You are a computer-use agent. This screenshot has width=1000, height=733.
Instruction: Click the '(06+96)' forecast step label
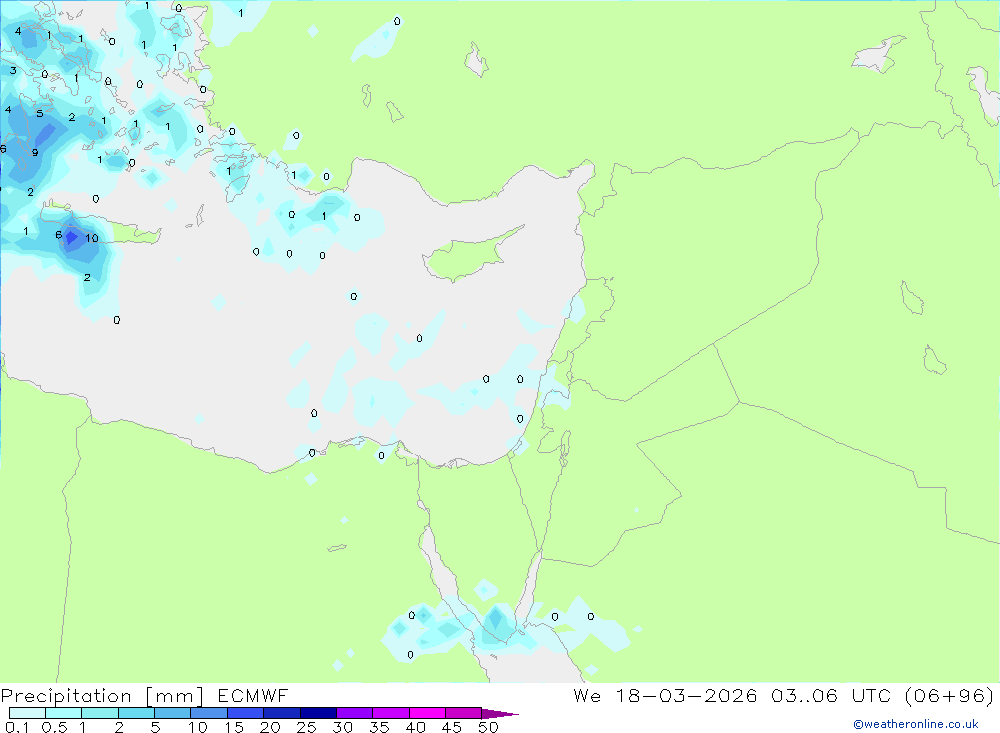[x=949, y=696]
